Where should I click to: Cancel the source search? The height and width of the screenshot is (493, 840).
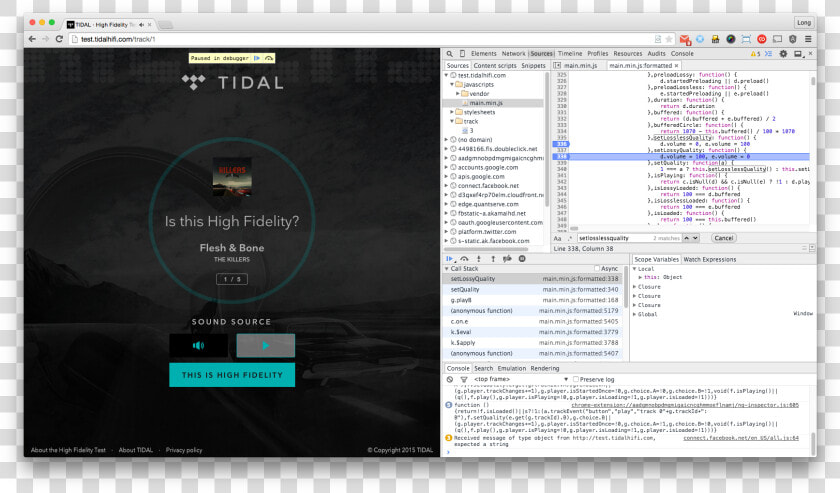pyautogui.click(x=723, y=238)
